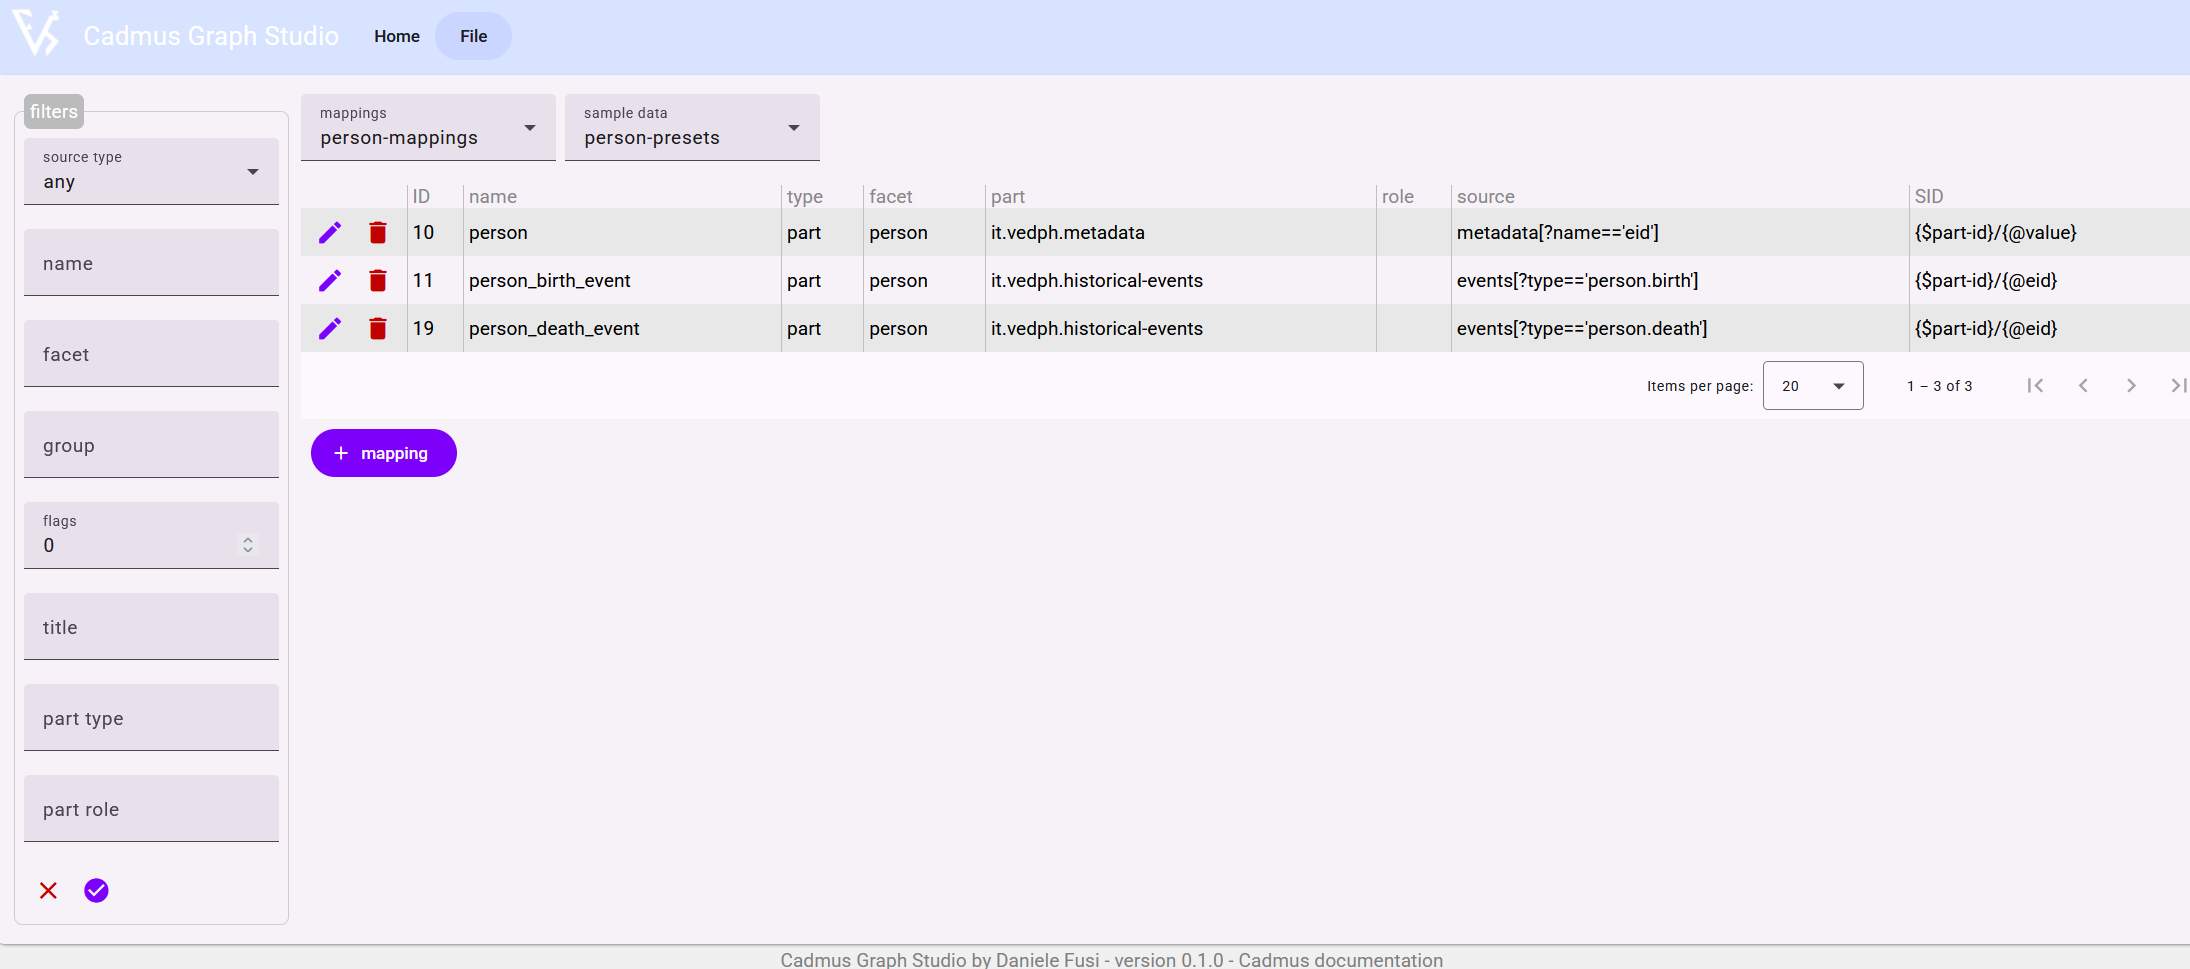
Task: Apply filters with the purple check icon
Action: (96, 890)
